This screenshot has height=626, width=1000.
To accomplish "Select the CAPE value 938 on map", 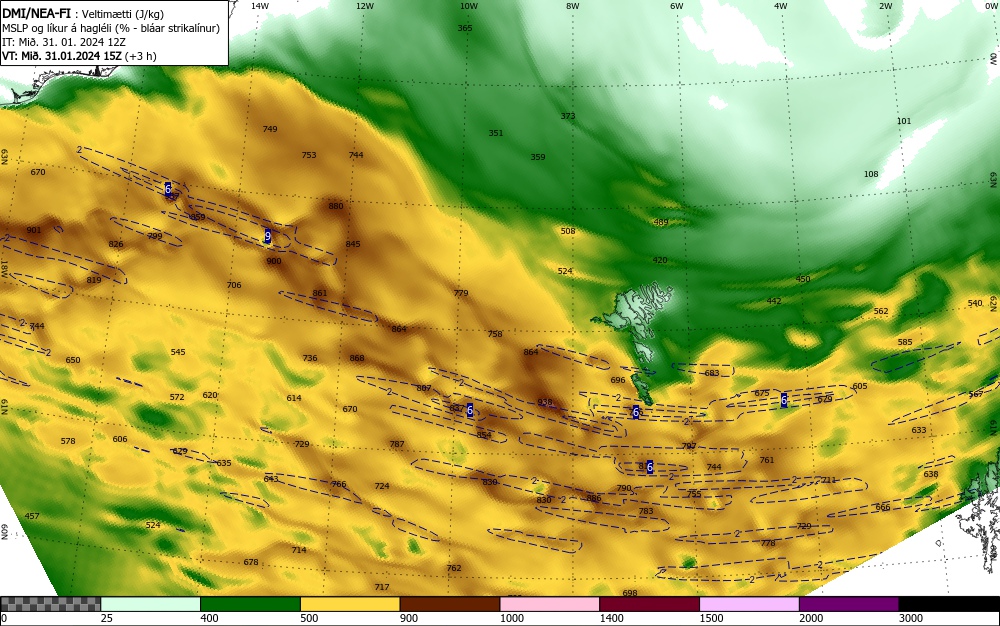I will pos(545,402).
